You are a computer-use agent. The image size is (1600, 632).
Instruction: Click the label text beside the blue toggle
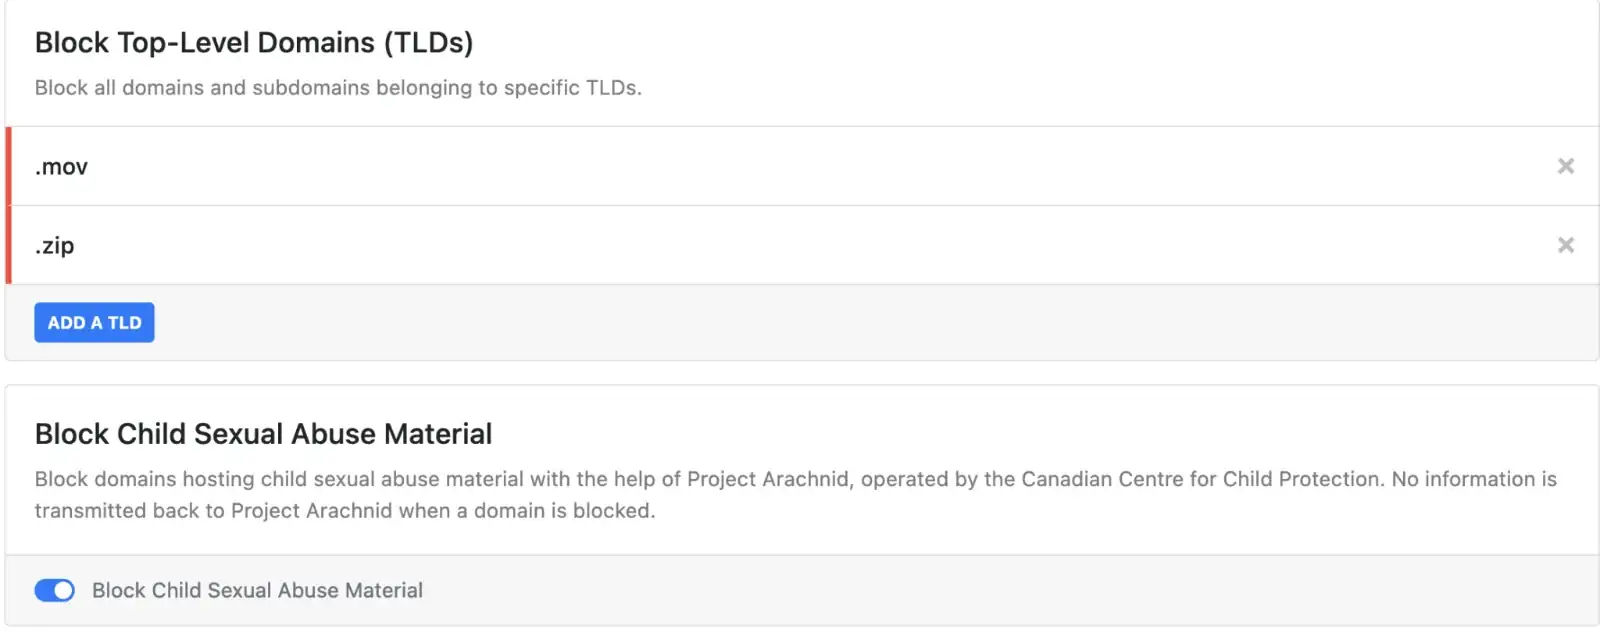coord(257,591)
